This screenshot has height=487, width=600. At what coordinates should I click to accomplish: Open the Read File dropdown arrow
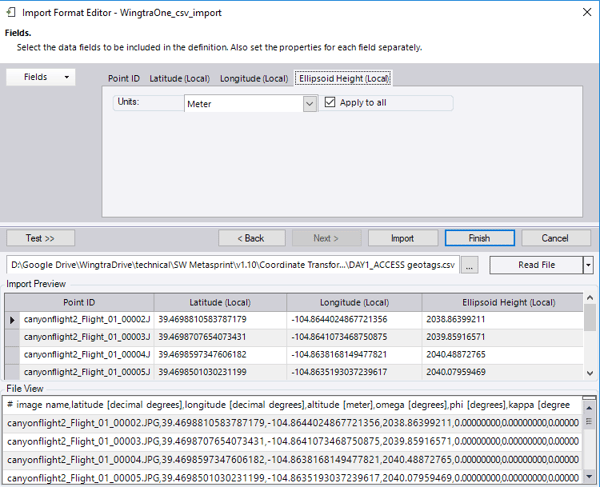[x=588, y=265]
